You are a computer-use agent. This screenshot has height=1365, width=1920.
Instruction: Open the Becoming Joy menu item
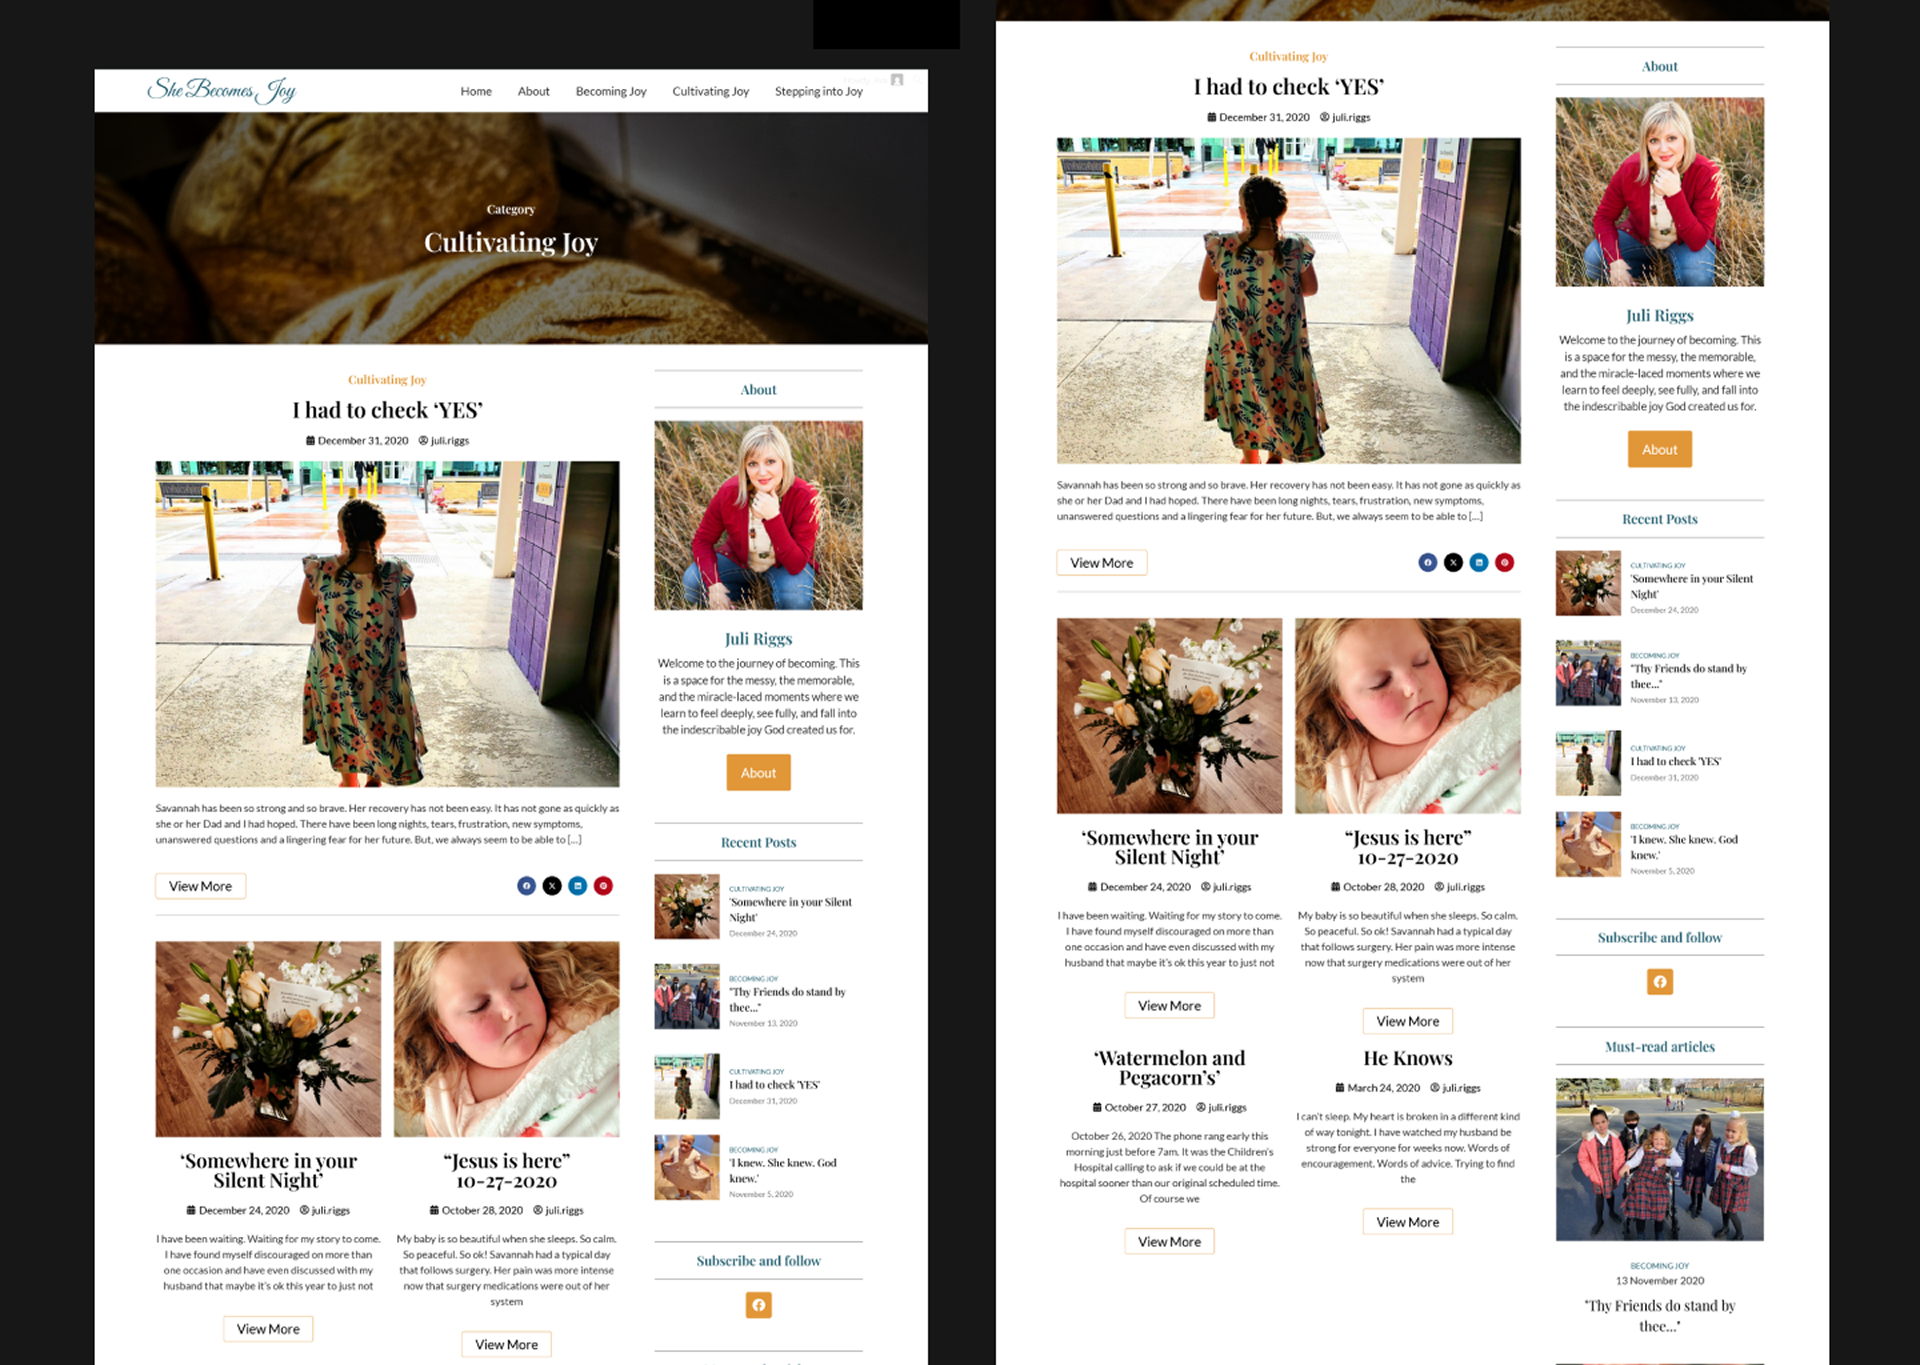pos(611,91)
